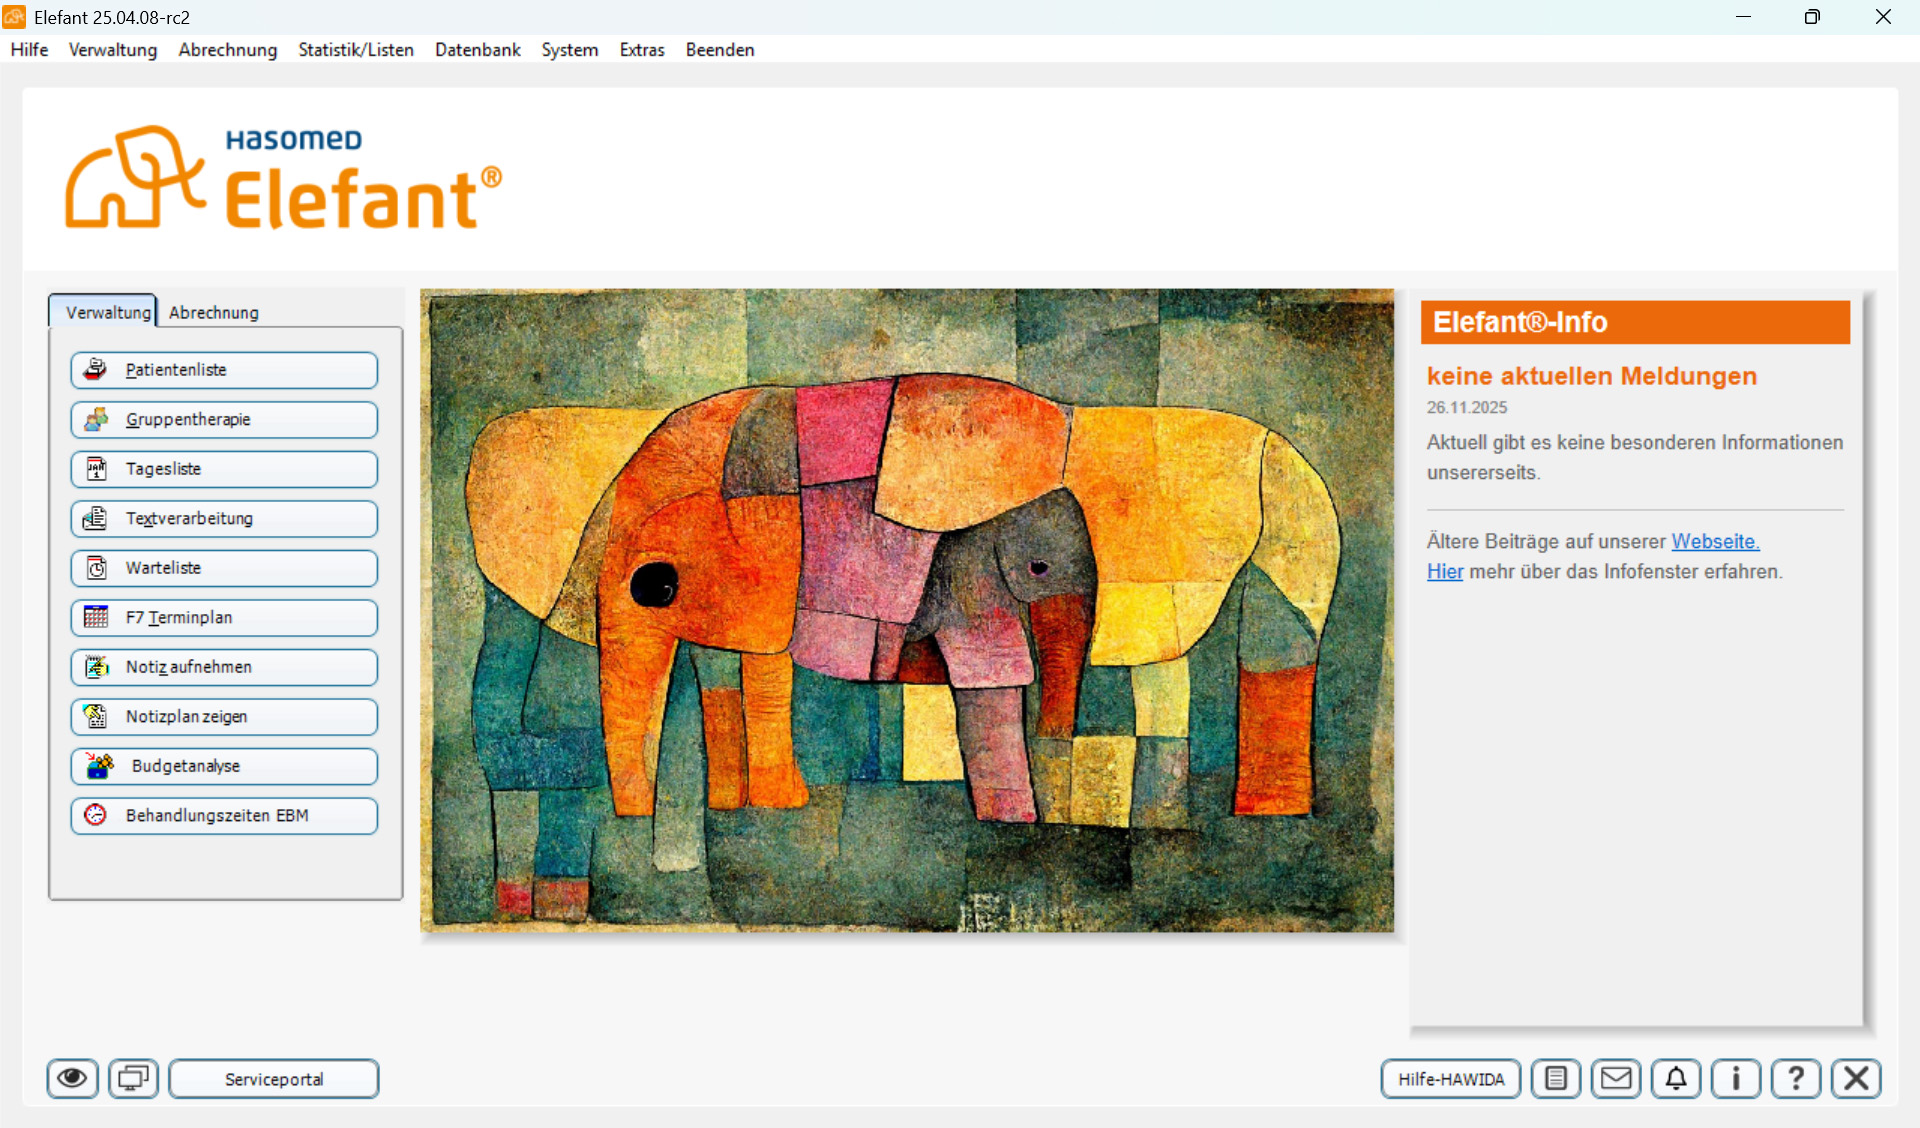The image size is (1920, 1128).
Task: Click the monitor windows icon button
Action: tap(133, 1078)
